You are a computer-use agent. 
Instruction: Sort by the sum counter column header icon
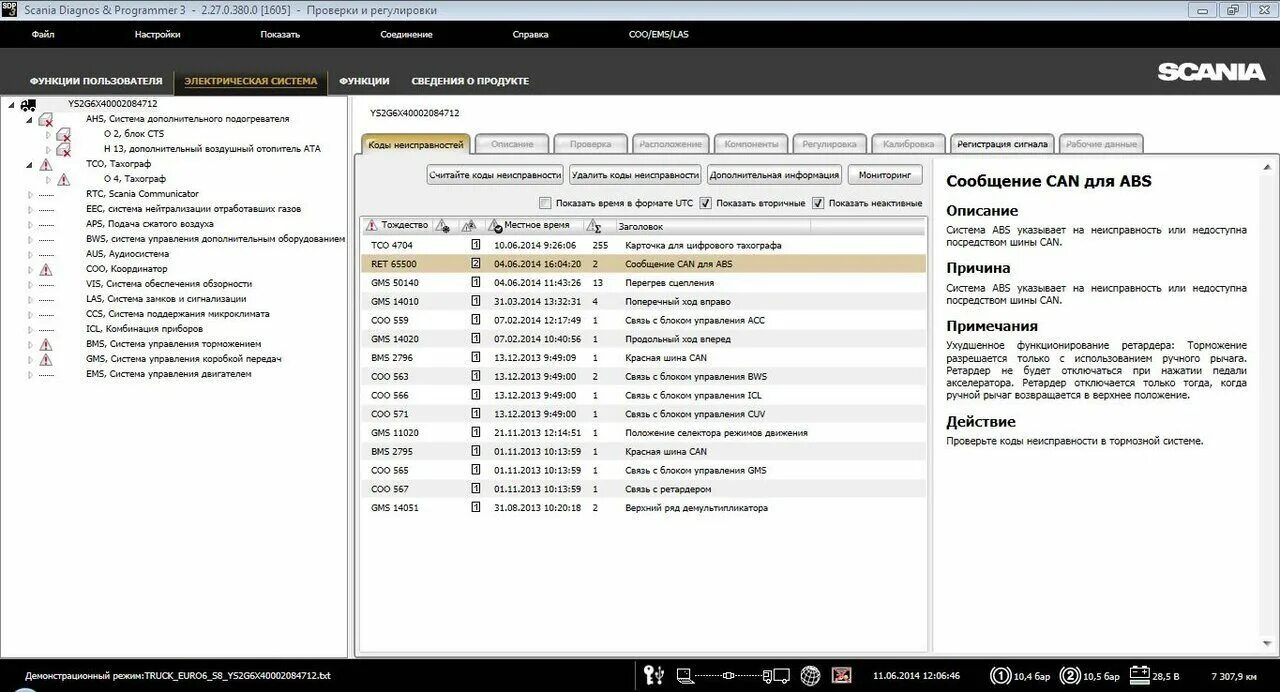click(x=594, y=226)
